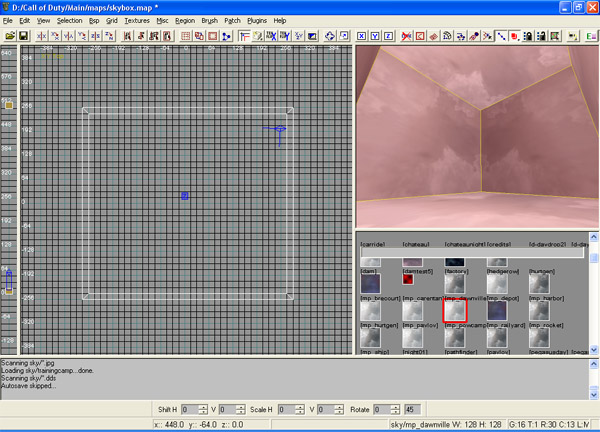Select the mp_dawnville sky texture thumbnail
The image size is (600, 432).
pos(455,310)
